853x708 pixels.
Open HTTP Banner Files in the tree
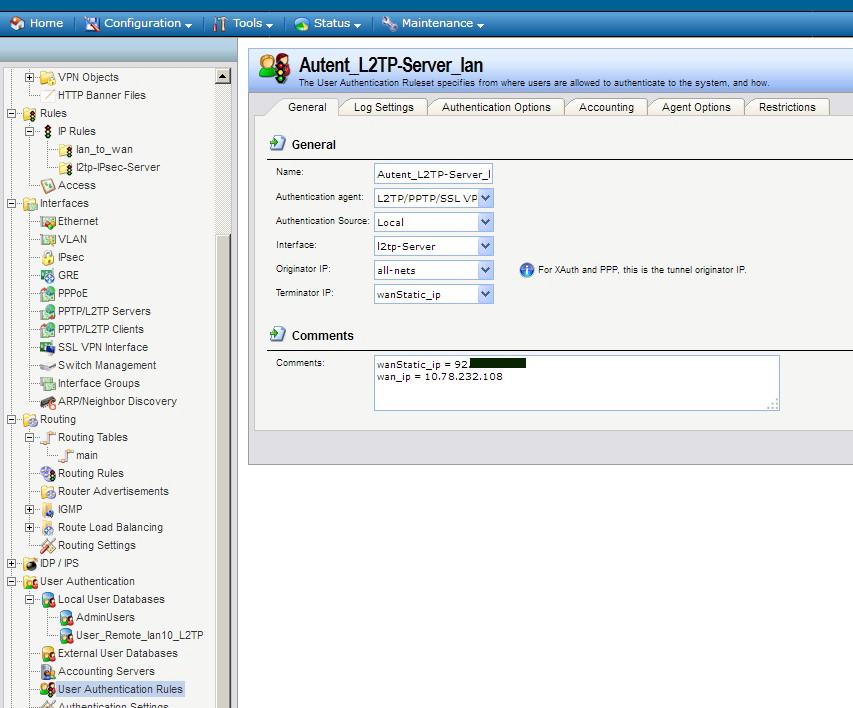coord(102,95)
